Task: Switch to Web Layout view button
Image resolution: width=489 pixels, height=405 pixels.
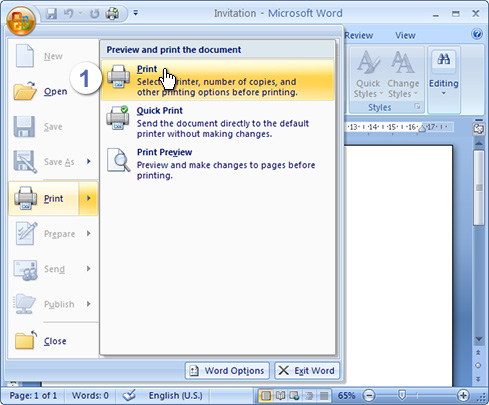Action: point(294,396)
